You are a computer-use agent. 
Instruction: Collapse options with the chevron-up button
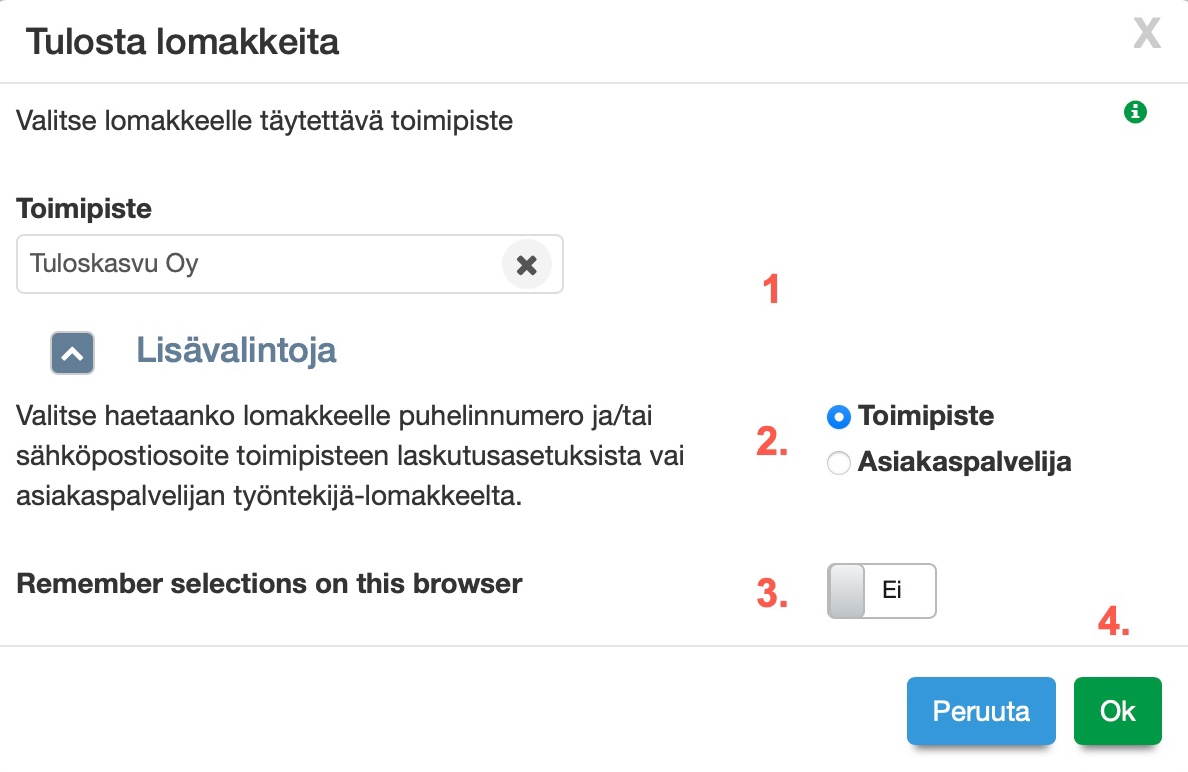pos(72,352)
